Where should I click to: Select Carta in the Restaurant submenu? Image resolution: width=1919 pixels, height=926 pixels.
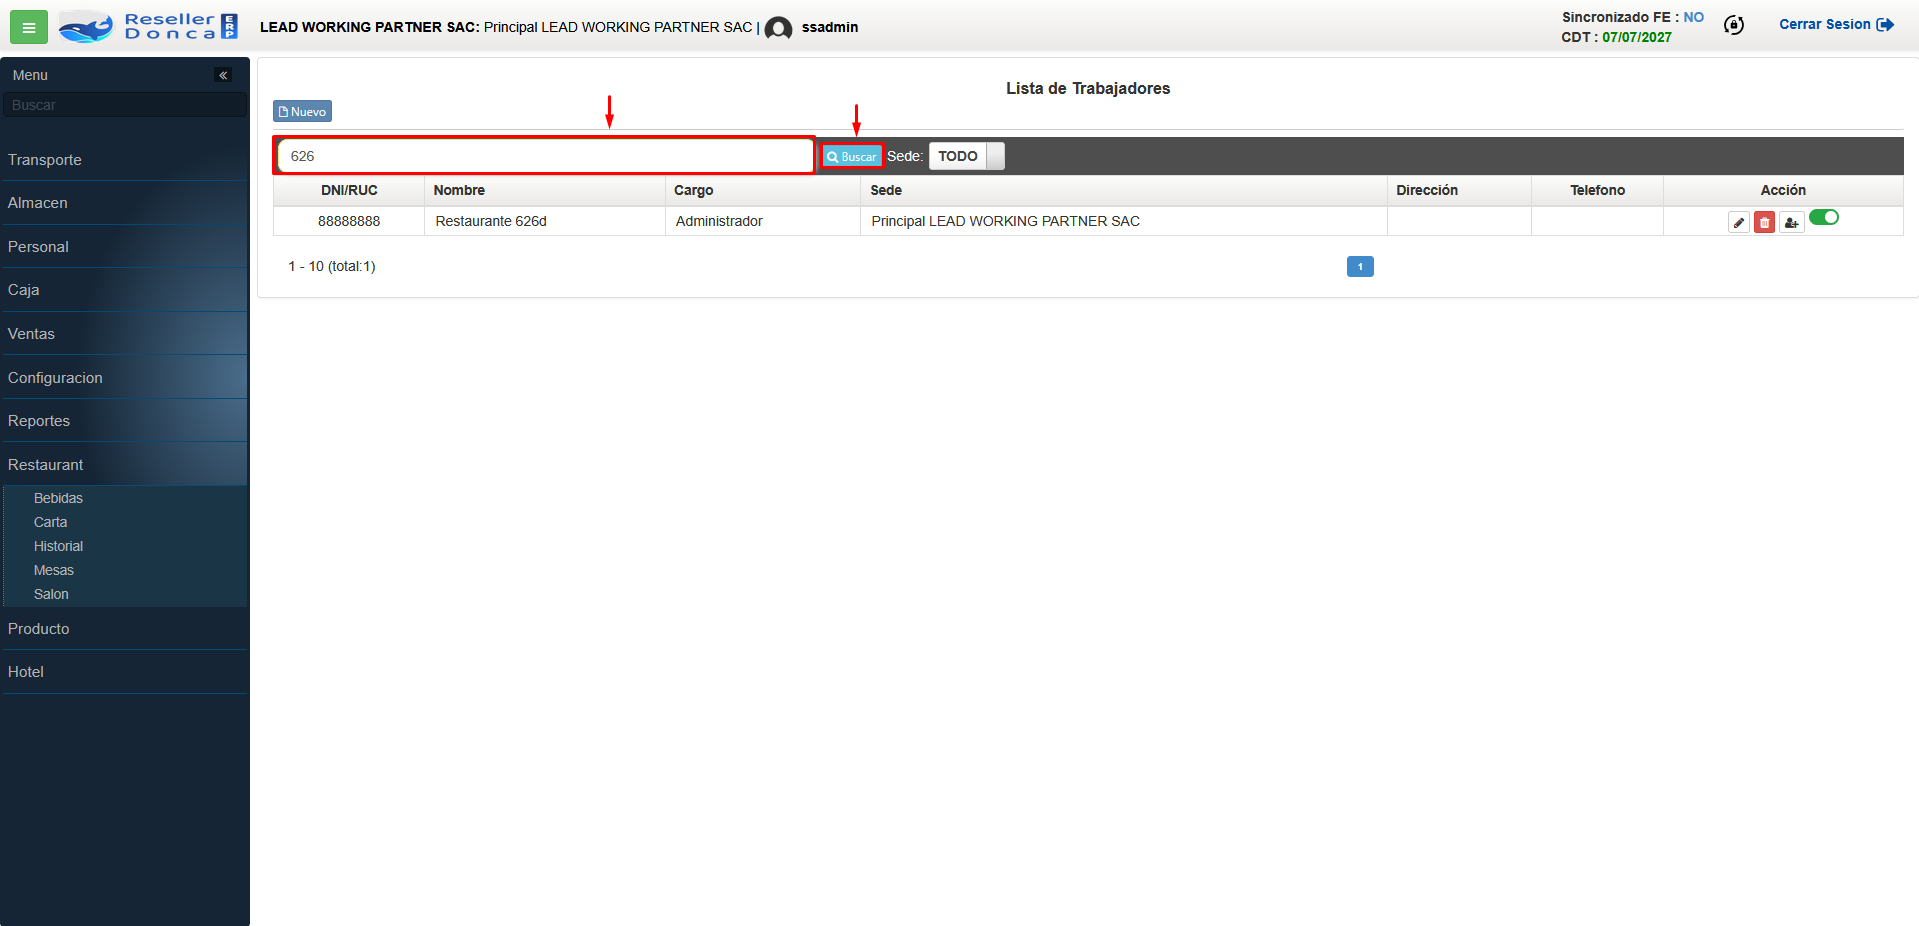pyautogui.click(x=50, y=522)
